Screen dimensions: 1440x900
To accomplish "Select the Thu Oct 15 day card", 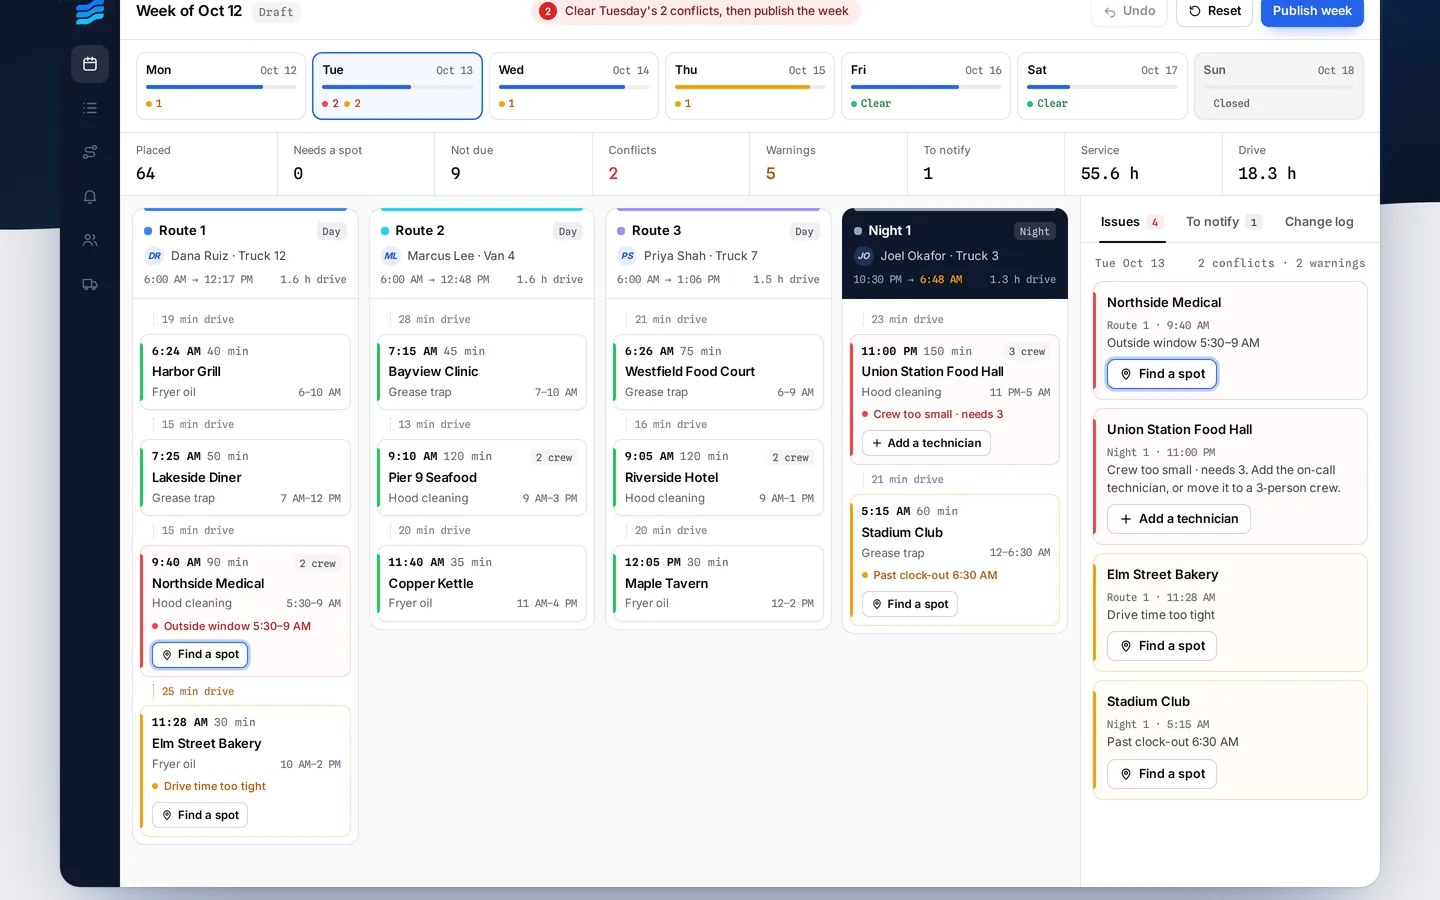I will tap(750, 86).
